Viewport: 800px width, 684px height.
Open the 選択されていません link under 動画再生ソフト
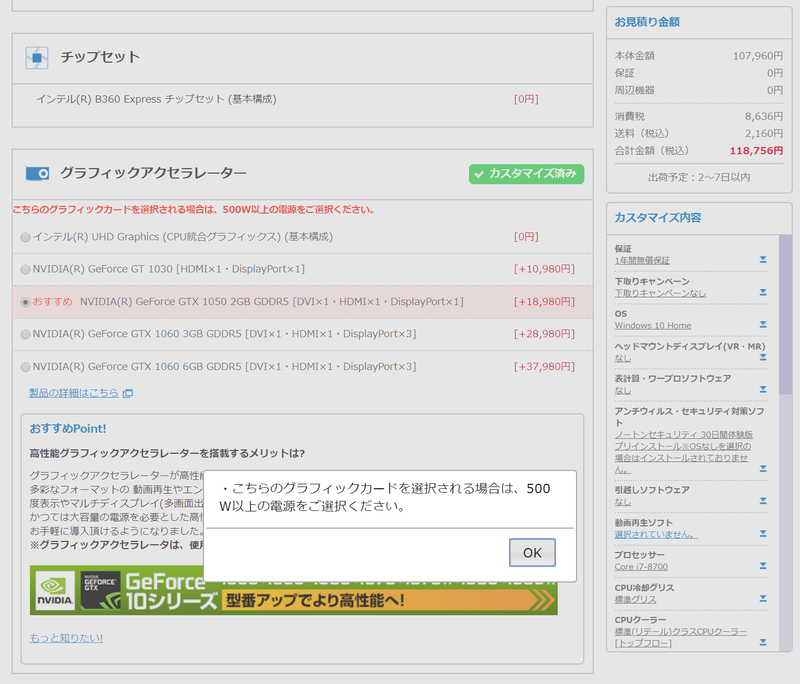click(x=656, y=535)
